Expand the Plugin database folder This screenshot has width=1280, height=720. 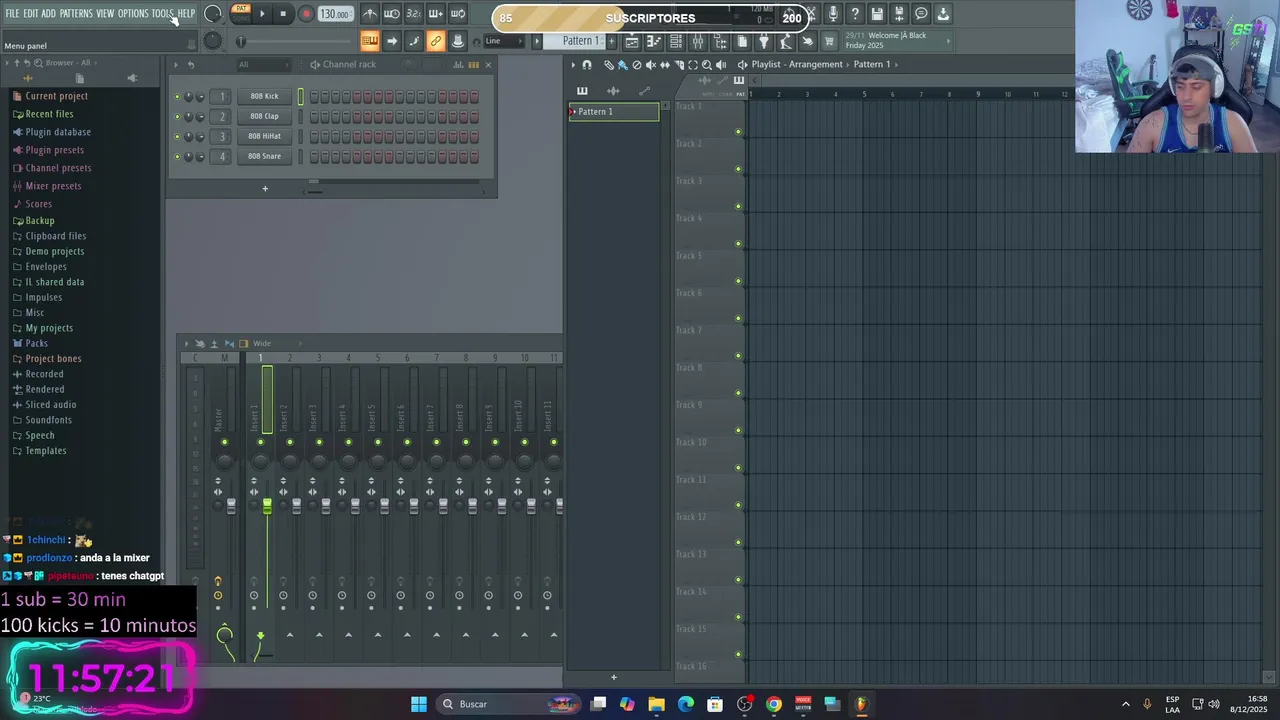(x=58, y=132)
